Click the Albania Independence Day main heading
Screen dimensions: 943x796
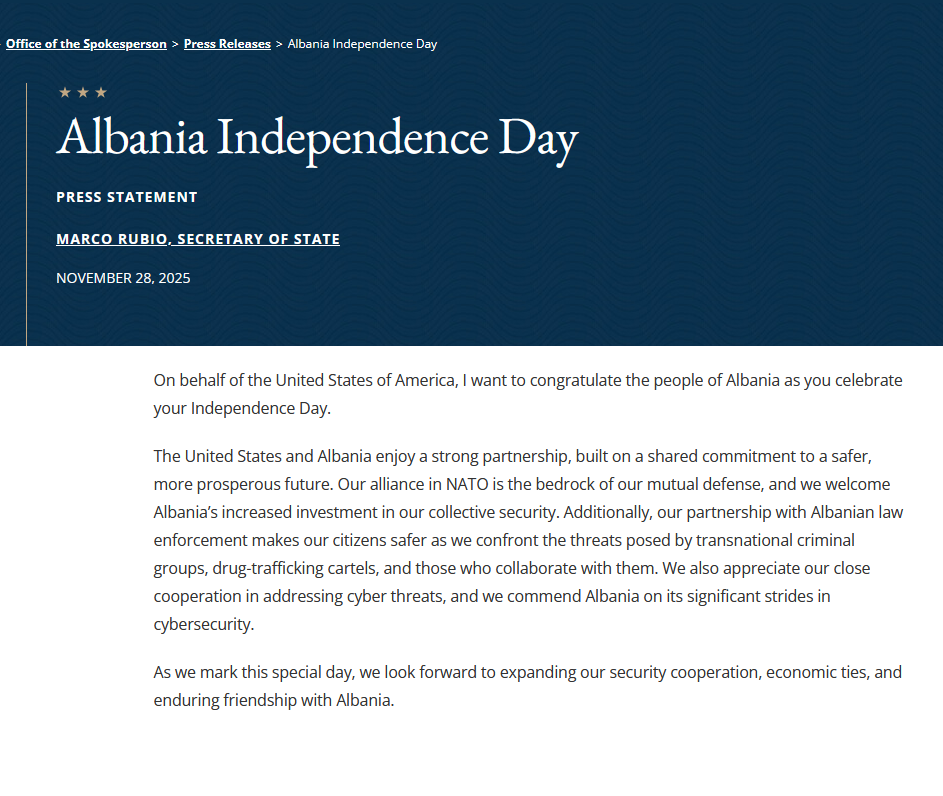317,138
